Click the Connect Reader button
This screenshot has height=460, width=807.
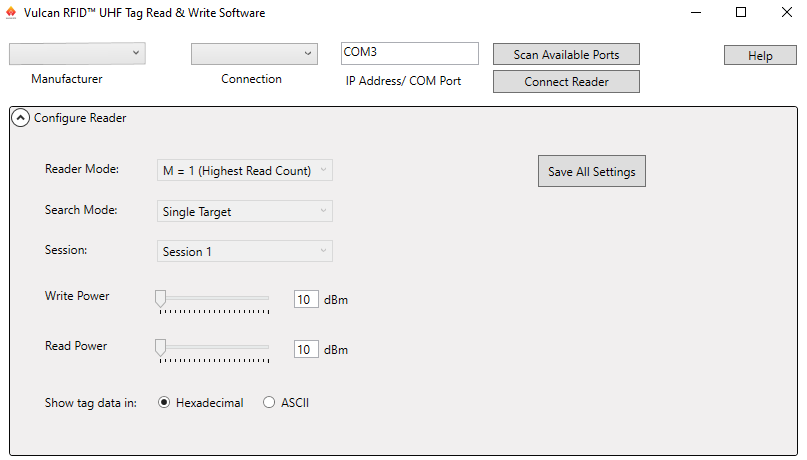point(566,82)
